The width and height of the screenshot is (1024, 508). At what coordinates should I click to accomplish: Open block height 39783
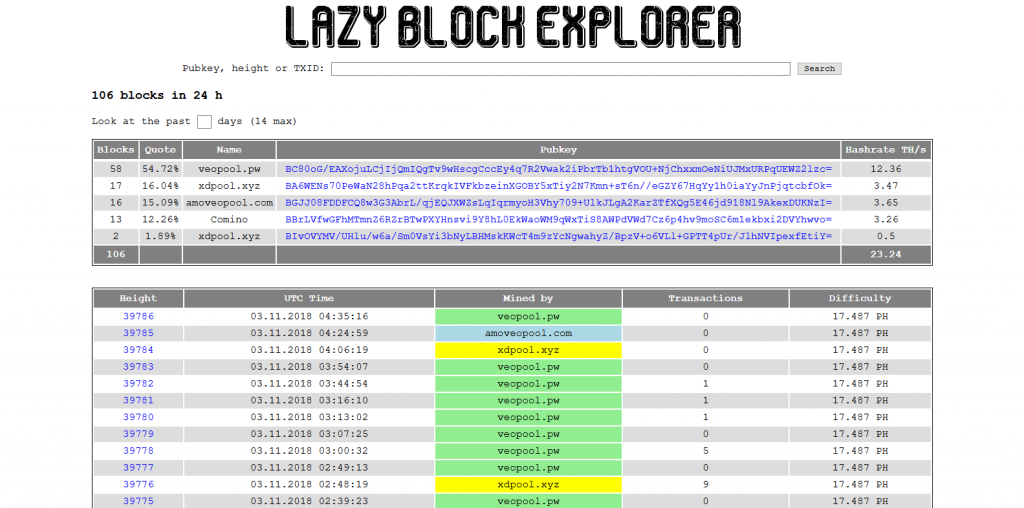(138, 367)
